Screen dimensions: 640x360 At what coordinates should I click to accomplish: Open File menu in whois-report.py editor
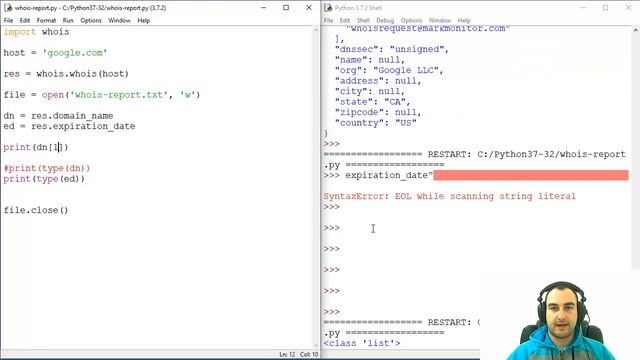tap(9, 20)
